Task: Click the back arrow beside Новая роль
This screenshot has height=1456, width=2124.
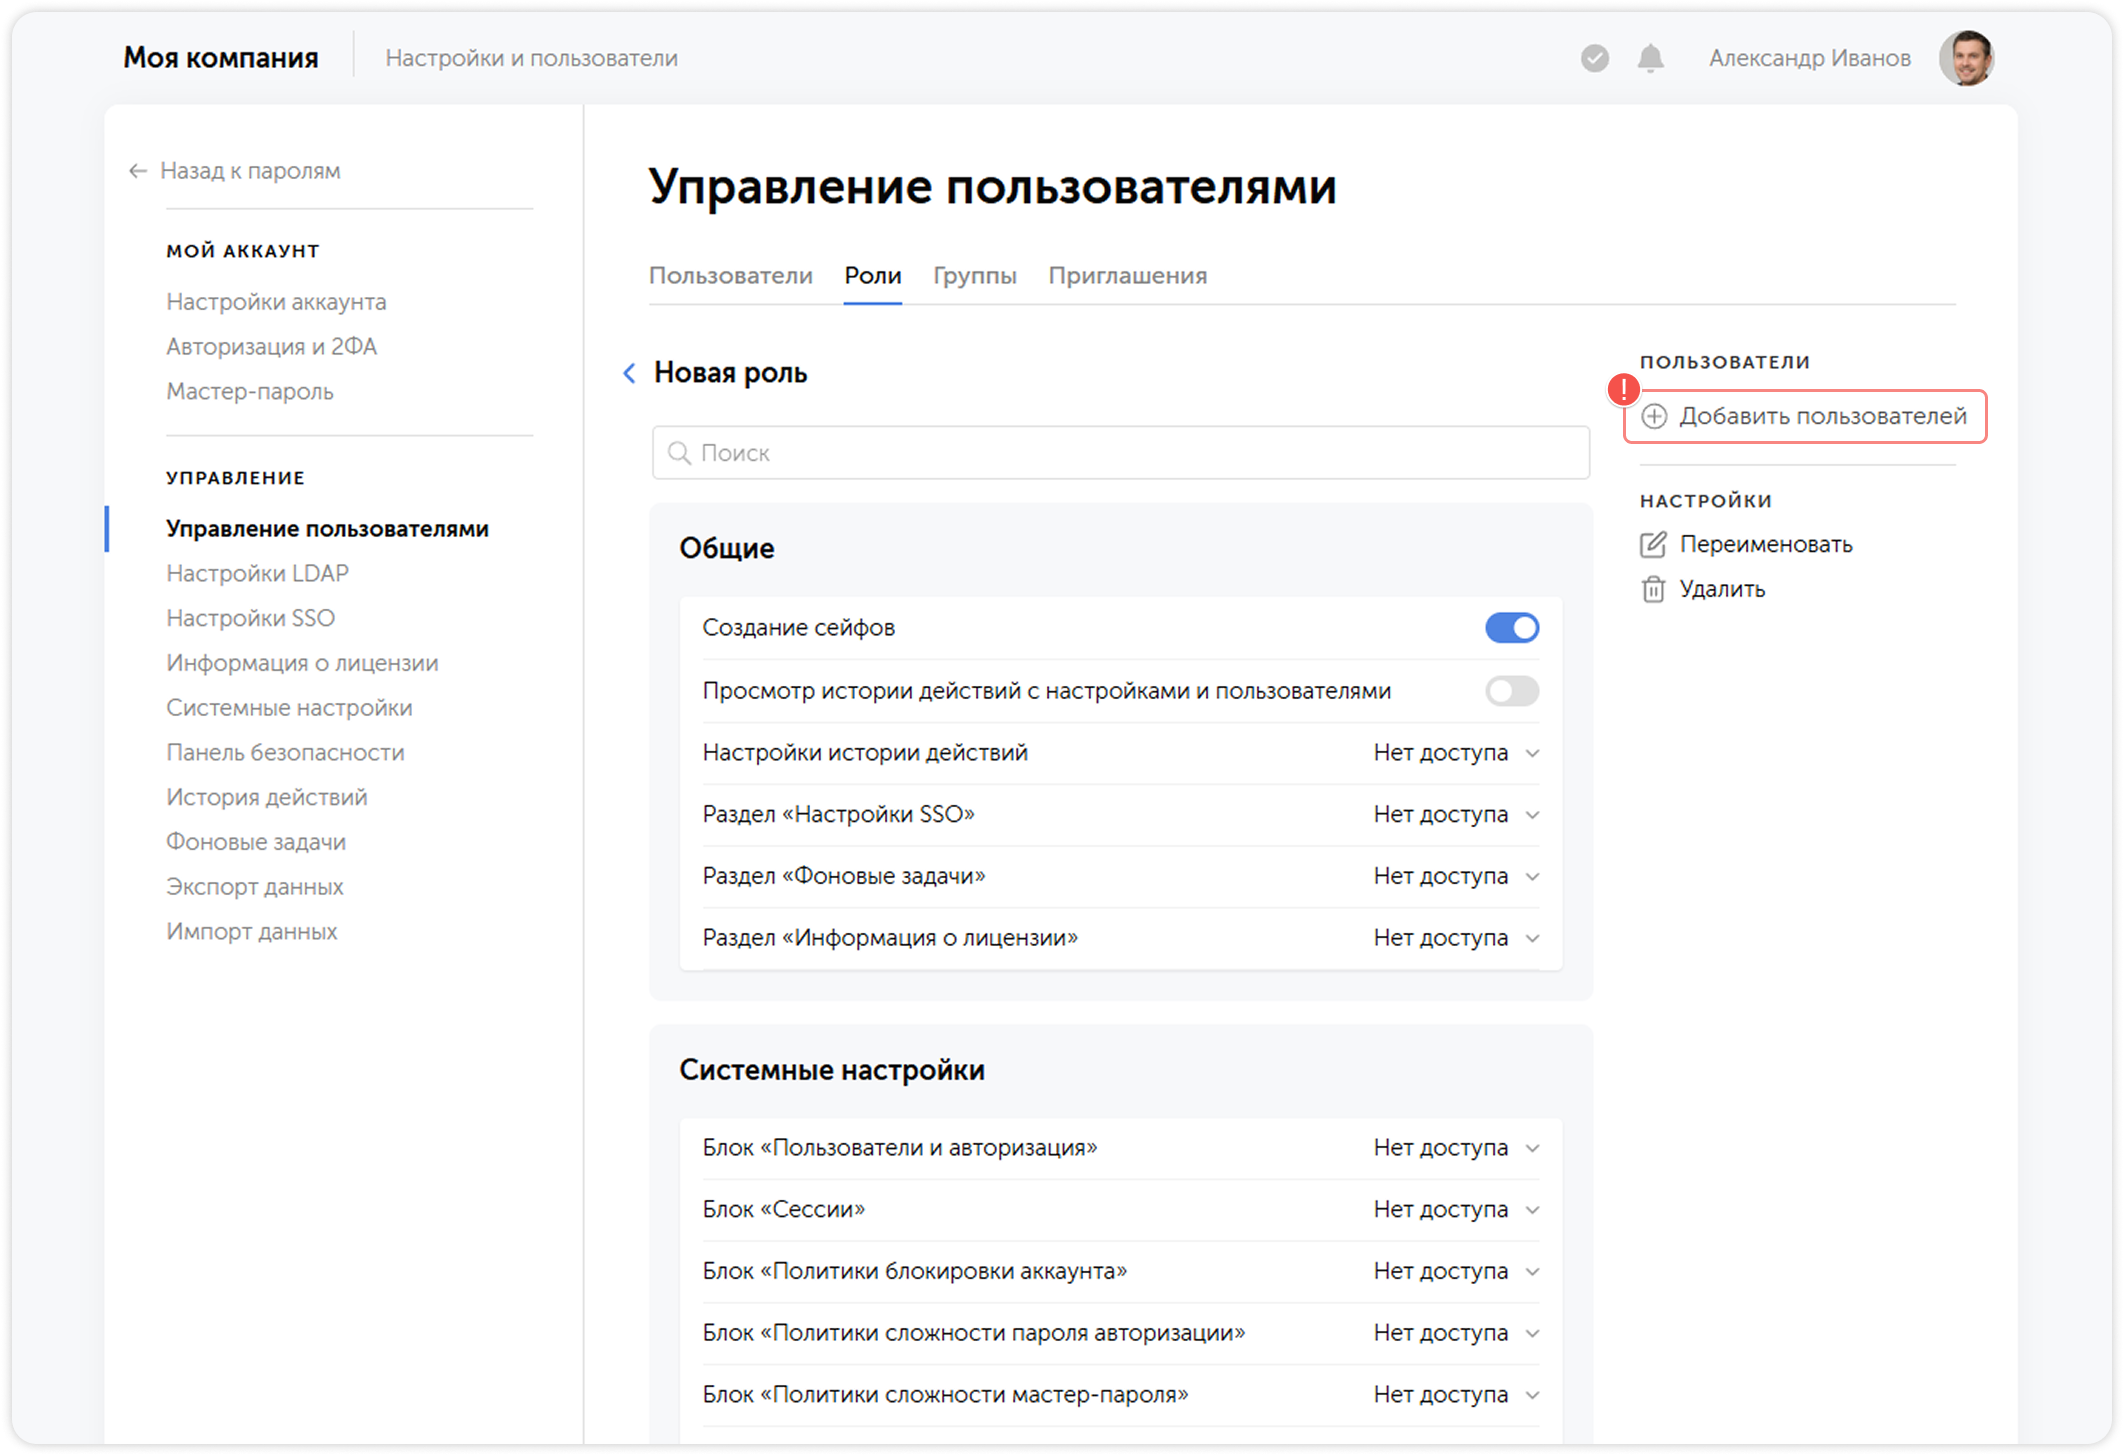Action: [629, 373]
